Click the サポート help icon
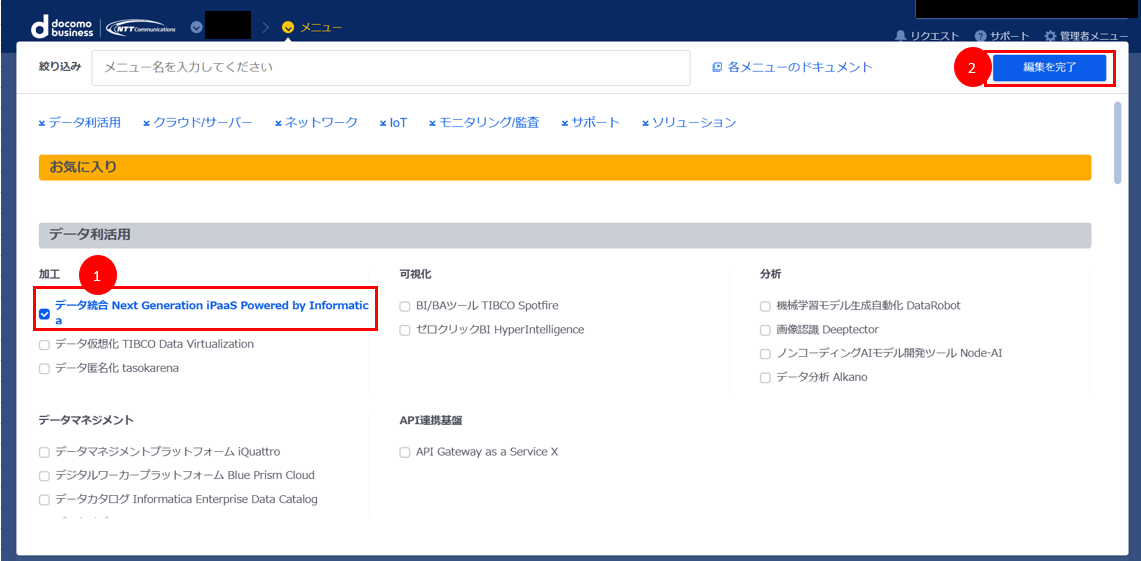The width and height of the screenshot is (1141, 561). (x=980, y=36)
